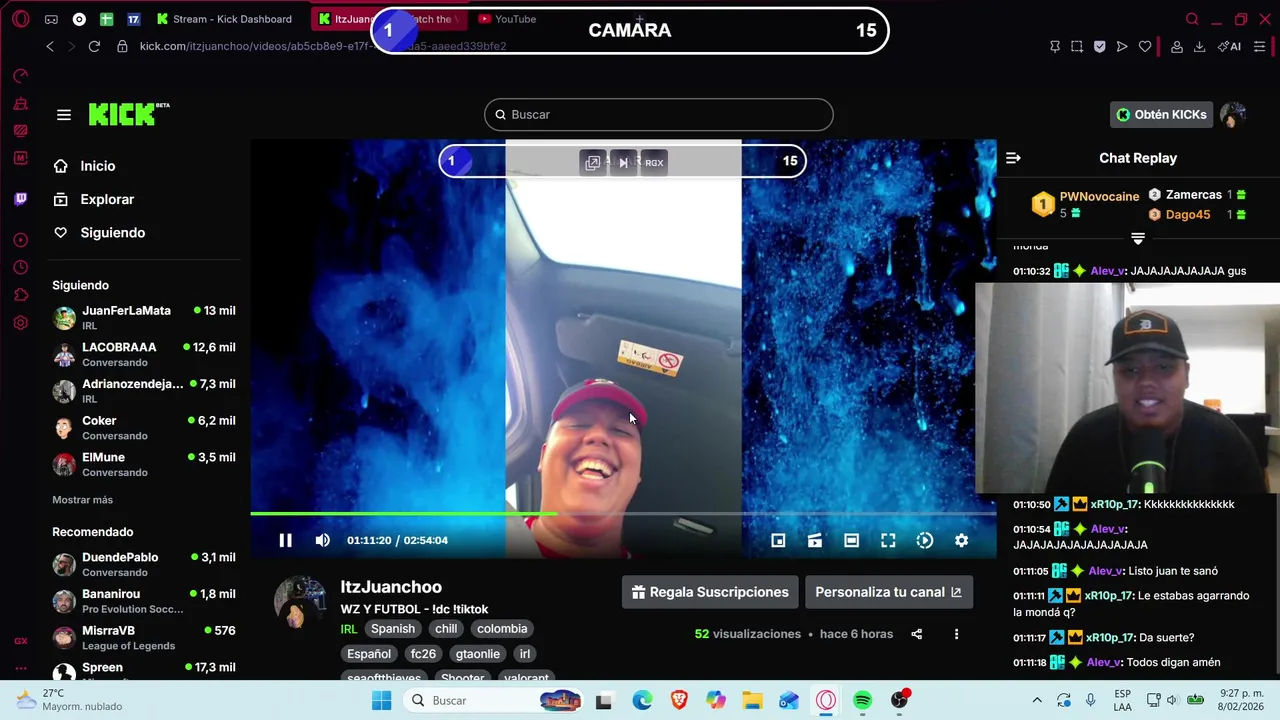The width and height of the screenshot is (1280, 720).
Task: Open pop-out icon on video overlay
Action: click(593, 162)
